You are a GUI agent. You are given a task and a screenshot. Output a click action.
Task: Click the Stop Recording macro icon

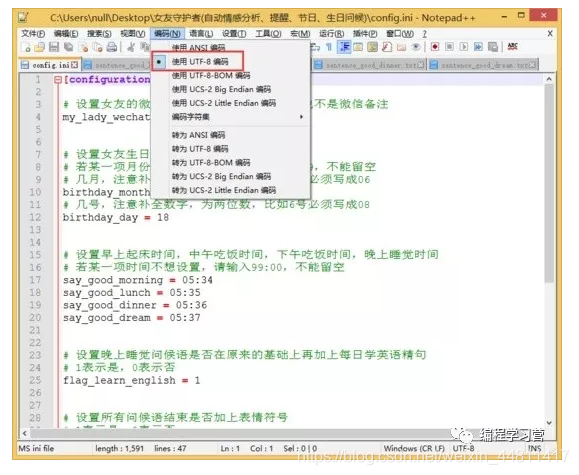[x=449, y=47]
